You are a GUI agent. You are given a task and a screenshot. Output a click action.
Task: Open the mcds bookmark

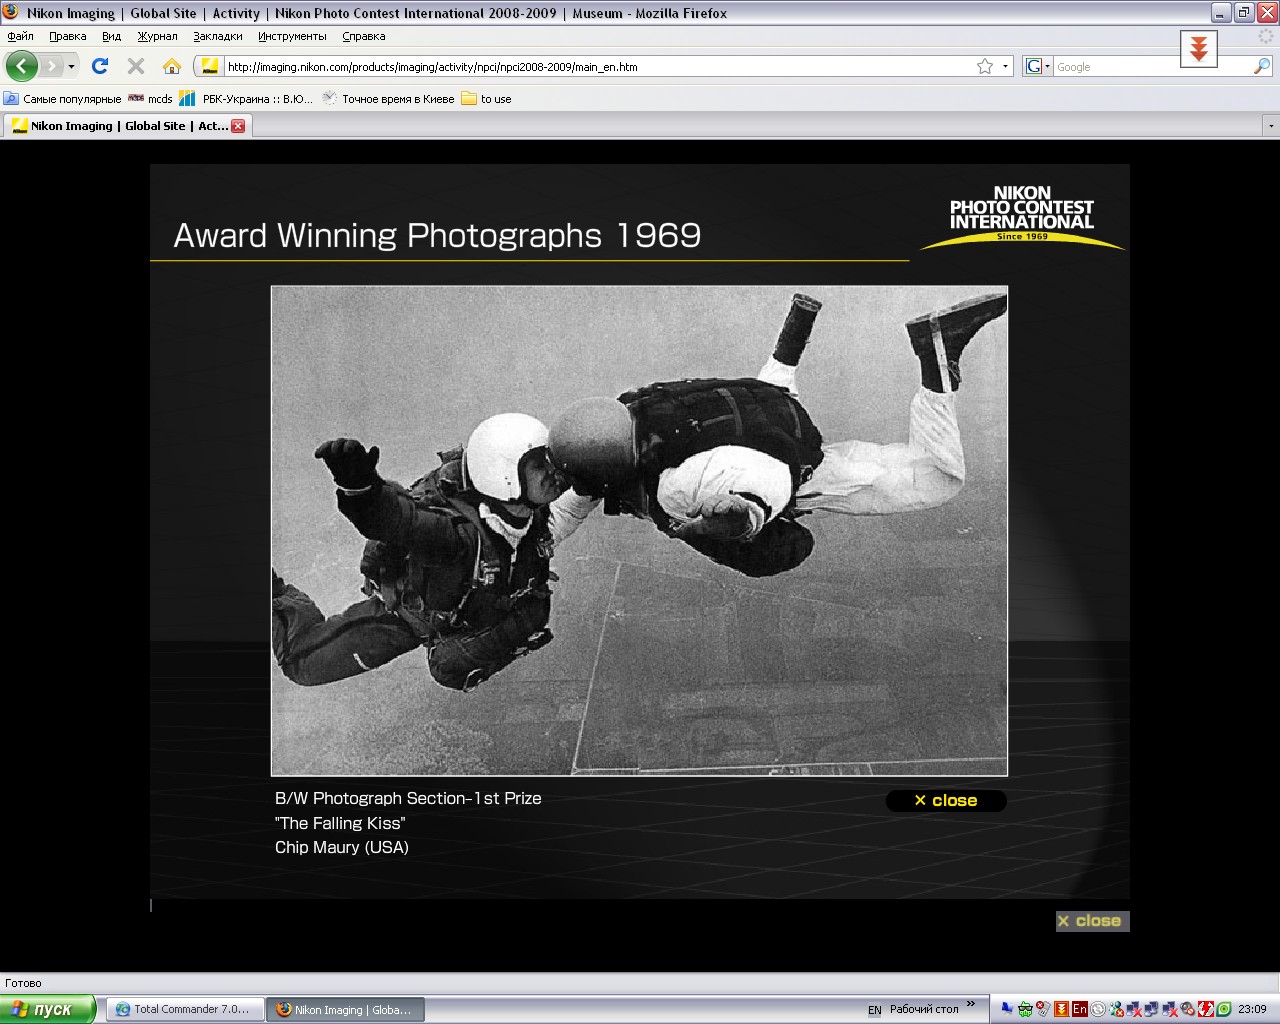click(150, 99)
